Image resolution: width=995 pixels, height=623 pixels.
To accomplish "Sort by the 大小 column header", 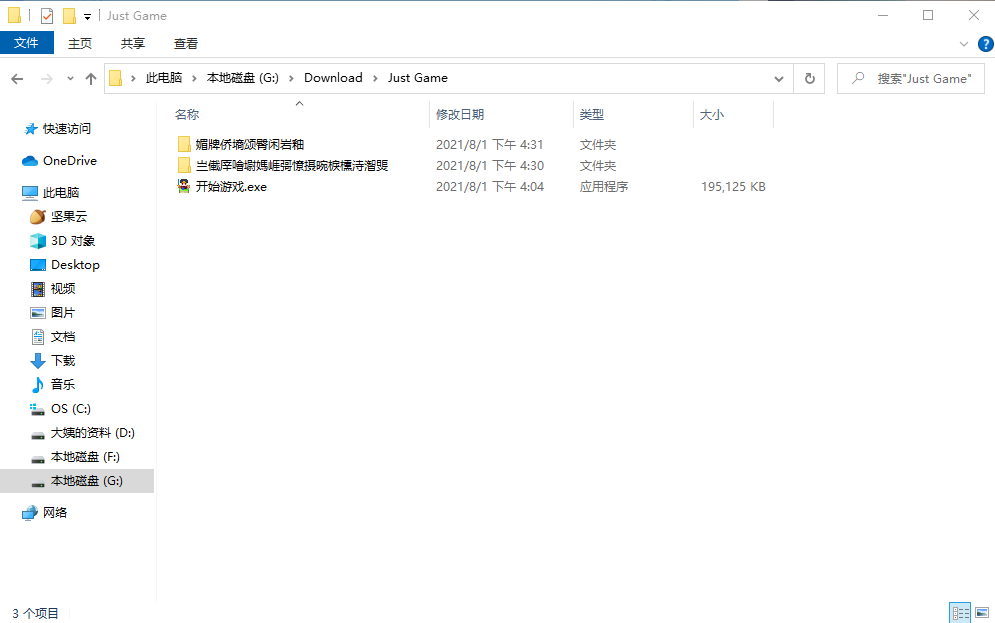I will pos(711,115).
